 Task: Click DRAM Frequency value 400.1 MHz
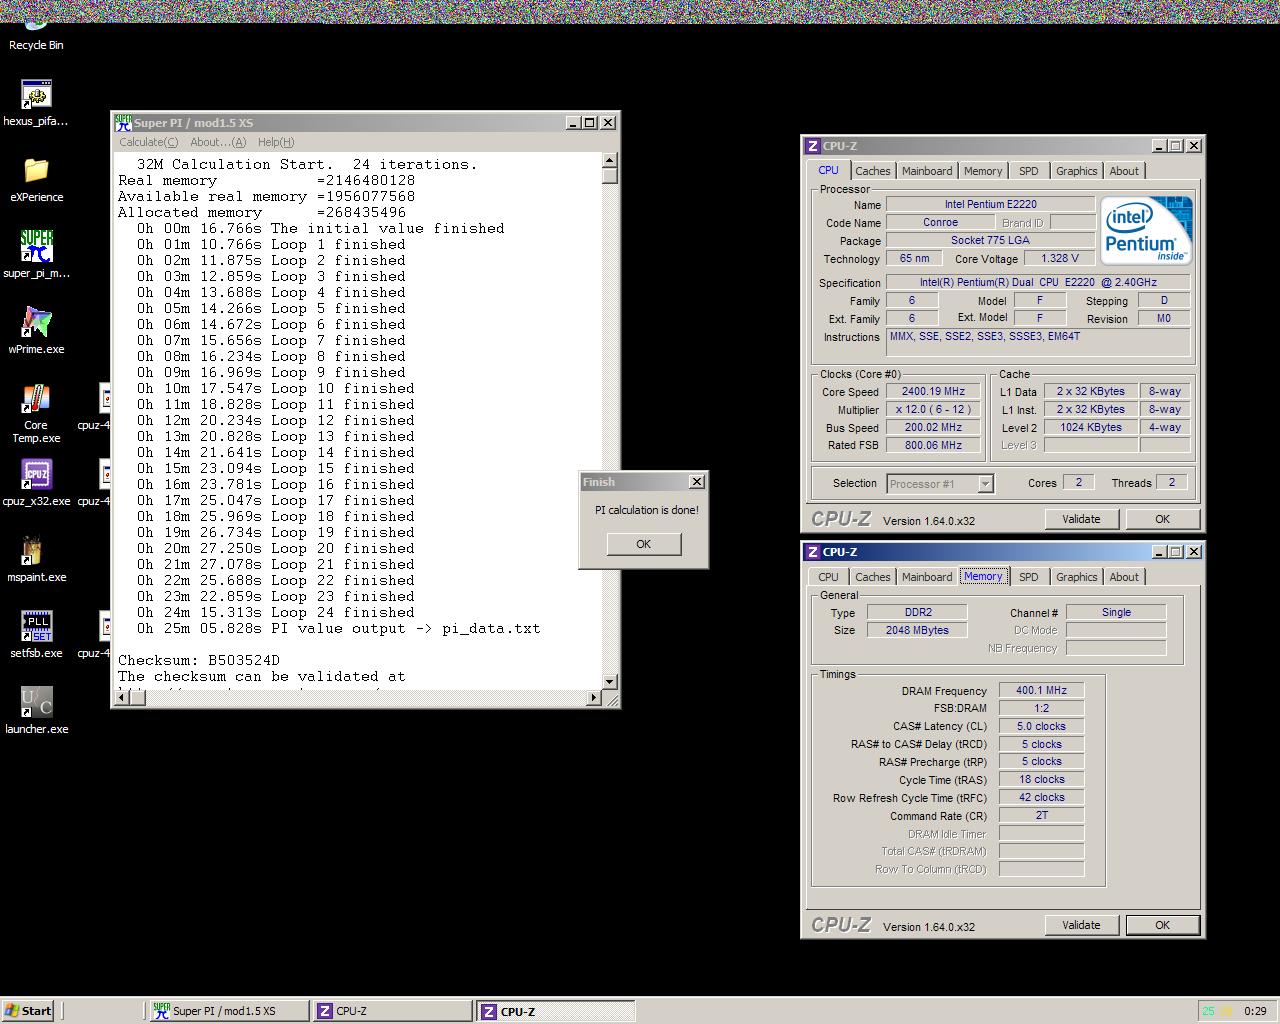point(1041,690)
